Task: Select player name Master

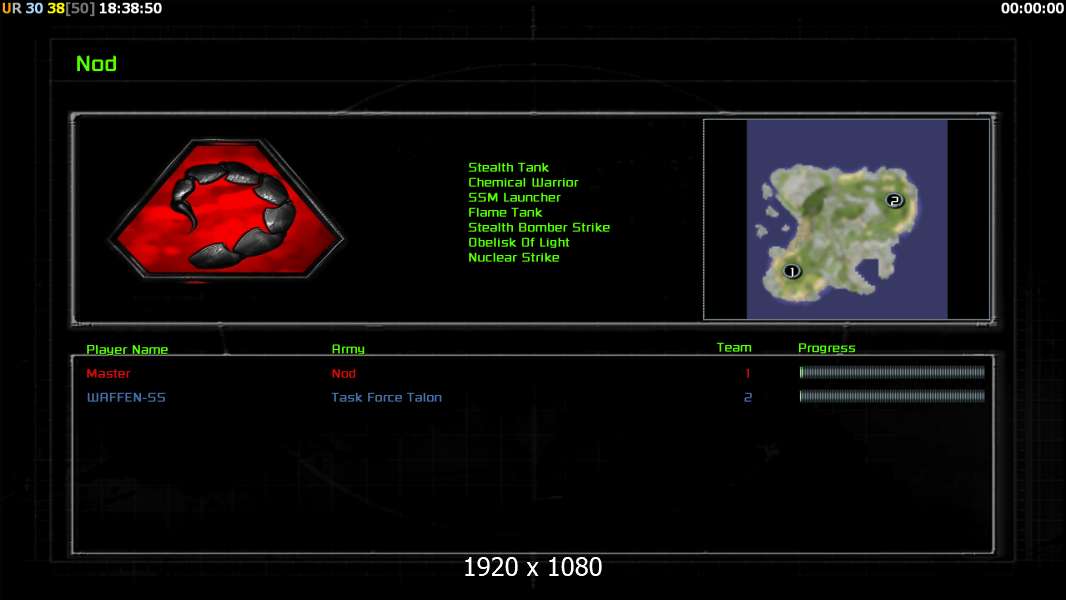Action: (x=108, y=373)
